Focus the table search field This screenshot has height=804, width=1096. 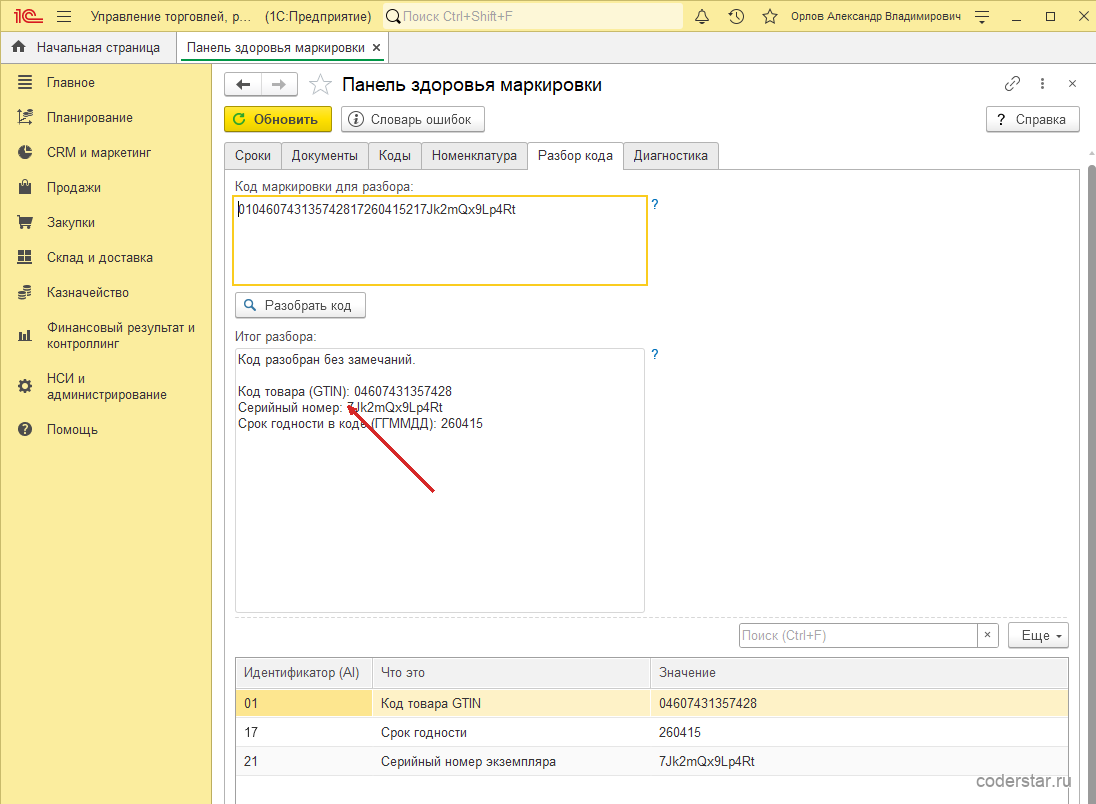[x=858, y=636]
